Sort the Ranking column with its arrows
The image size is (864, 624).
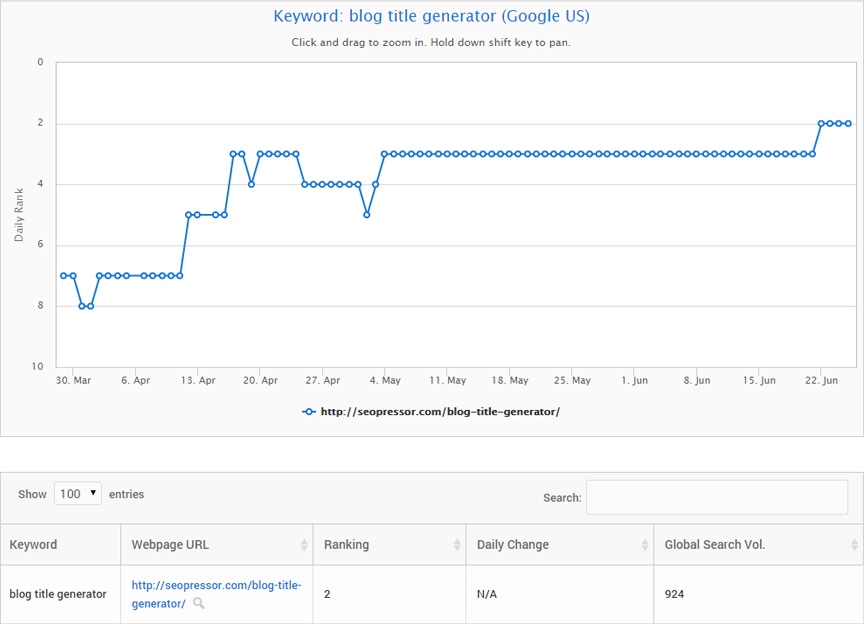tap(457, 545)
